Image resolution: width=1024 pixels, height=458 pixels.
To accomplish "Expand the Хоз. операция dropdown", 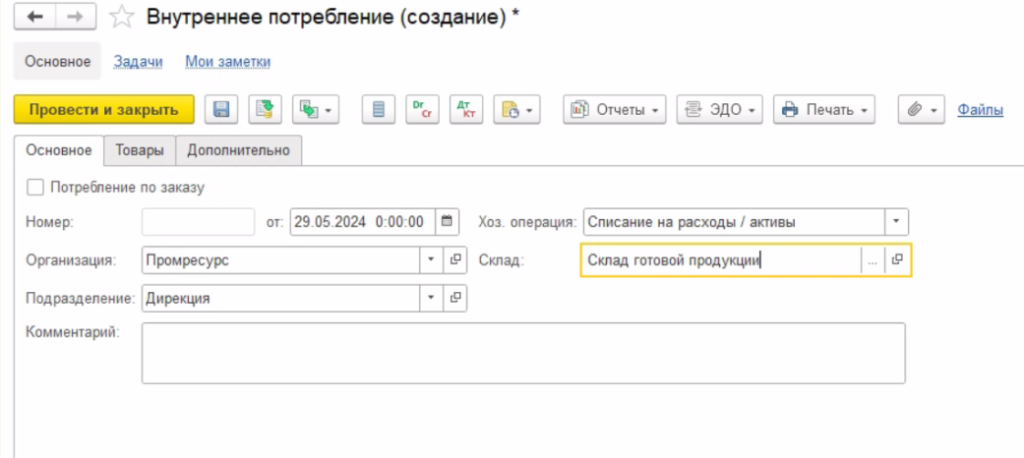I will [896, 221].
